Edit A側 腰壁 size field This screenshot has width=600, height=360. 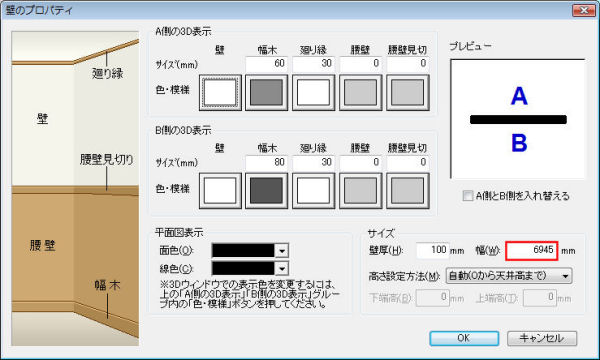coord(360,64)
